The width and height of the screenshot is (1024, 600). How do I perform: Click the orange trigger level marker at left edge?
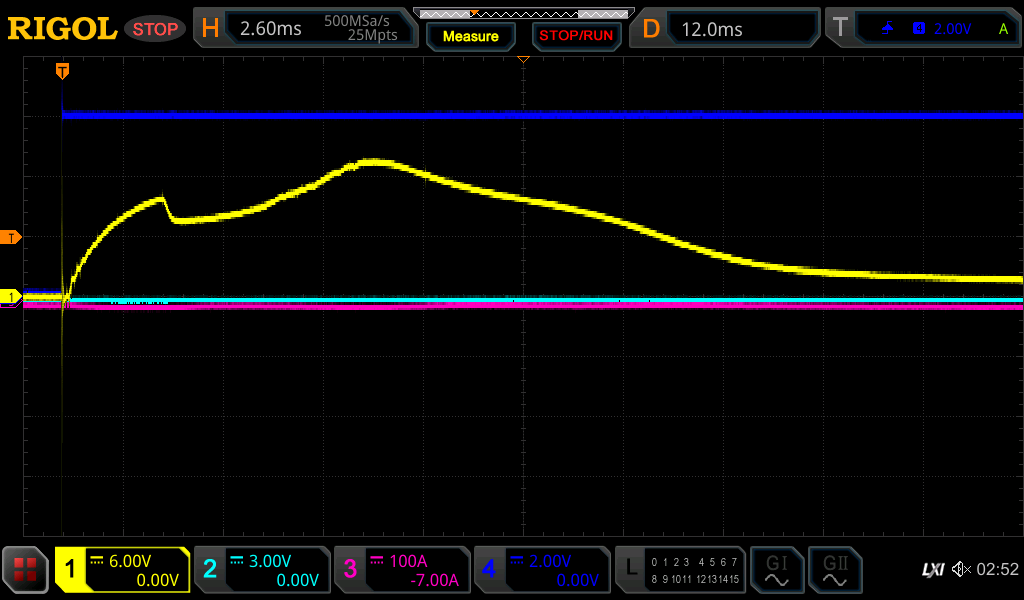click(x=11, y=237)
